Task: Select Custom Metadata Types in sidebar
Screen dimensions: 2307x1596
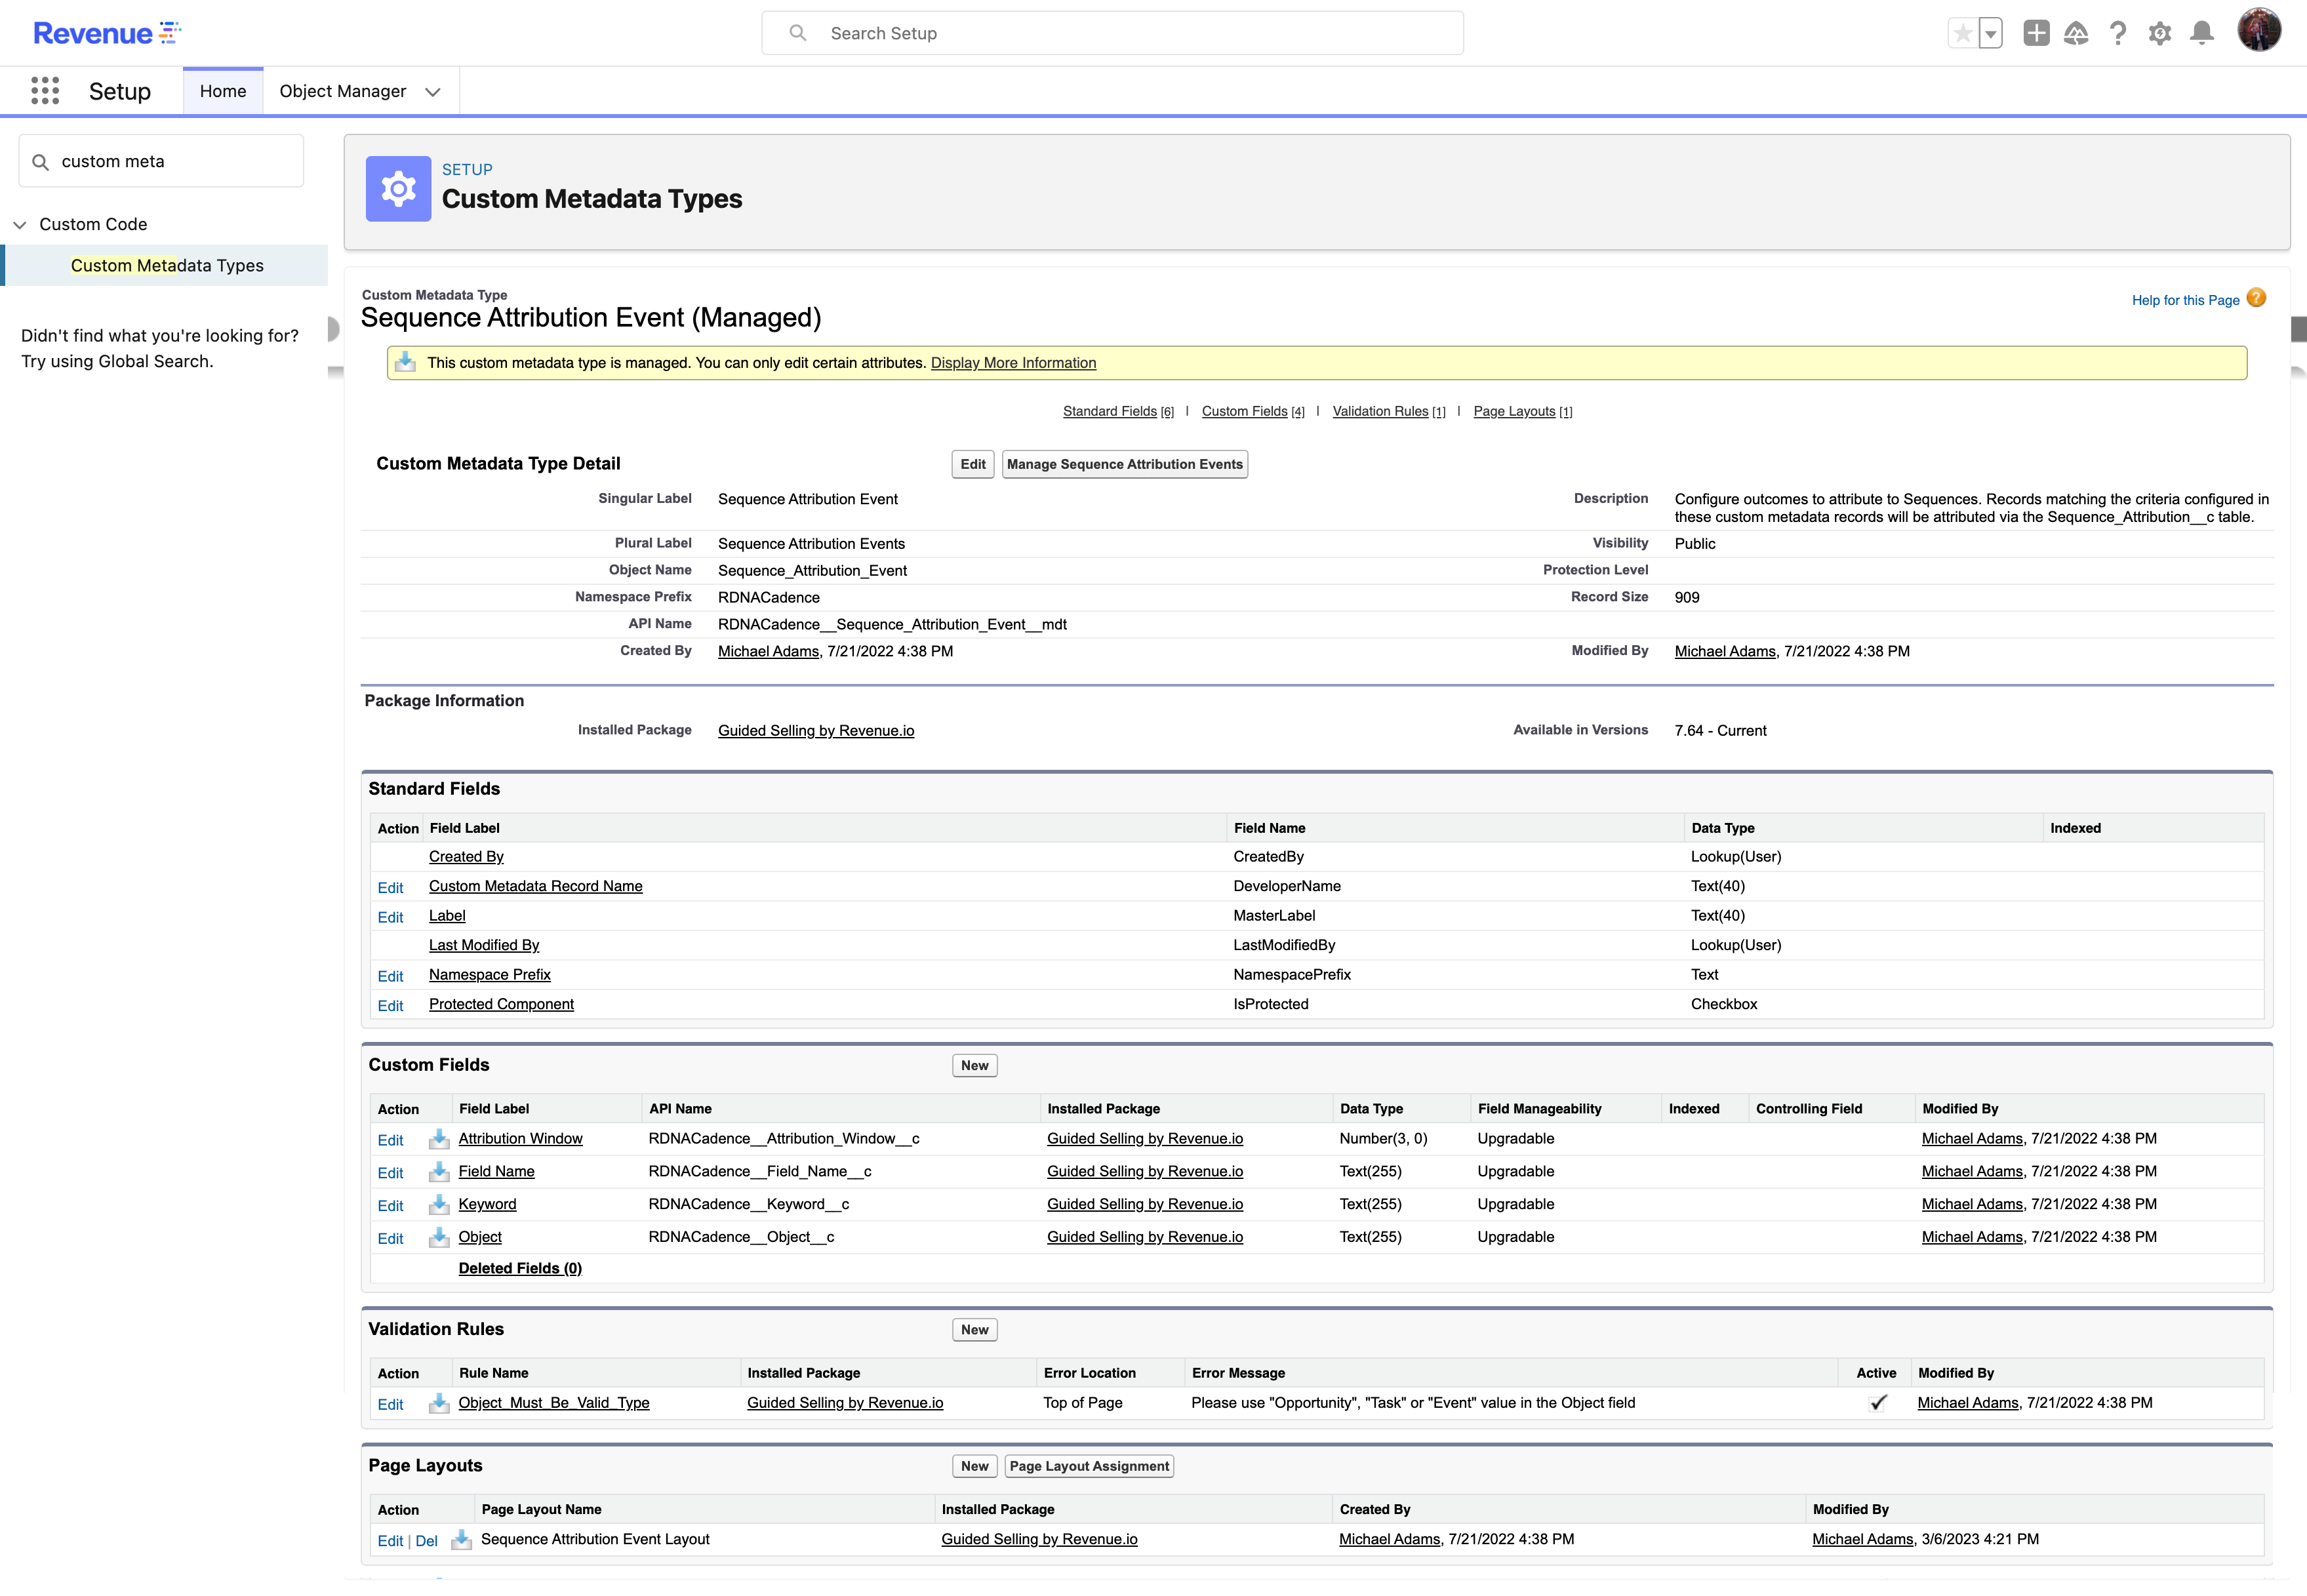Action: tap(167, 265)
